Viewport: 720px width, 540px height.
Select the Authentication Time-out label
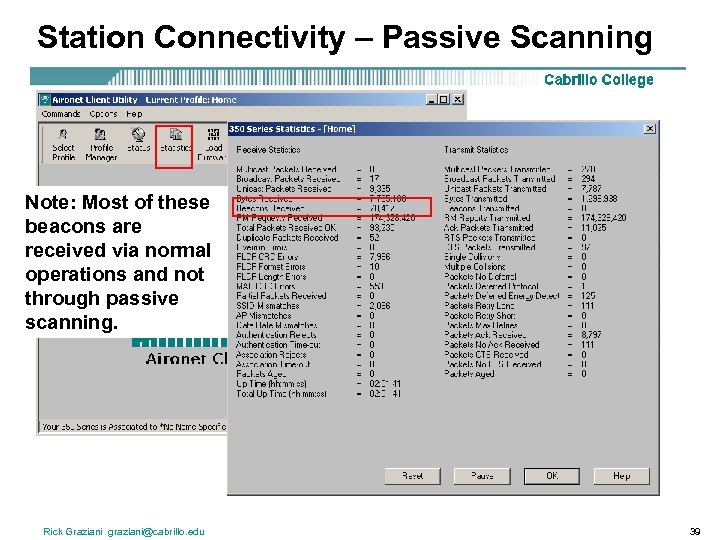tap(278, 345)
